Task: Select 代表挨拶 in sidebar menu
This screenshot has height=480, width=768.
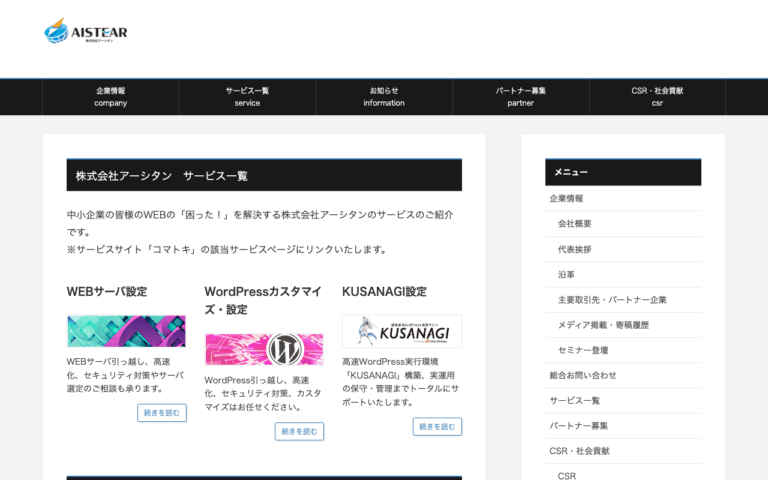Action: (575, 249)
